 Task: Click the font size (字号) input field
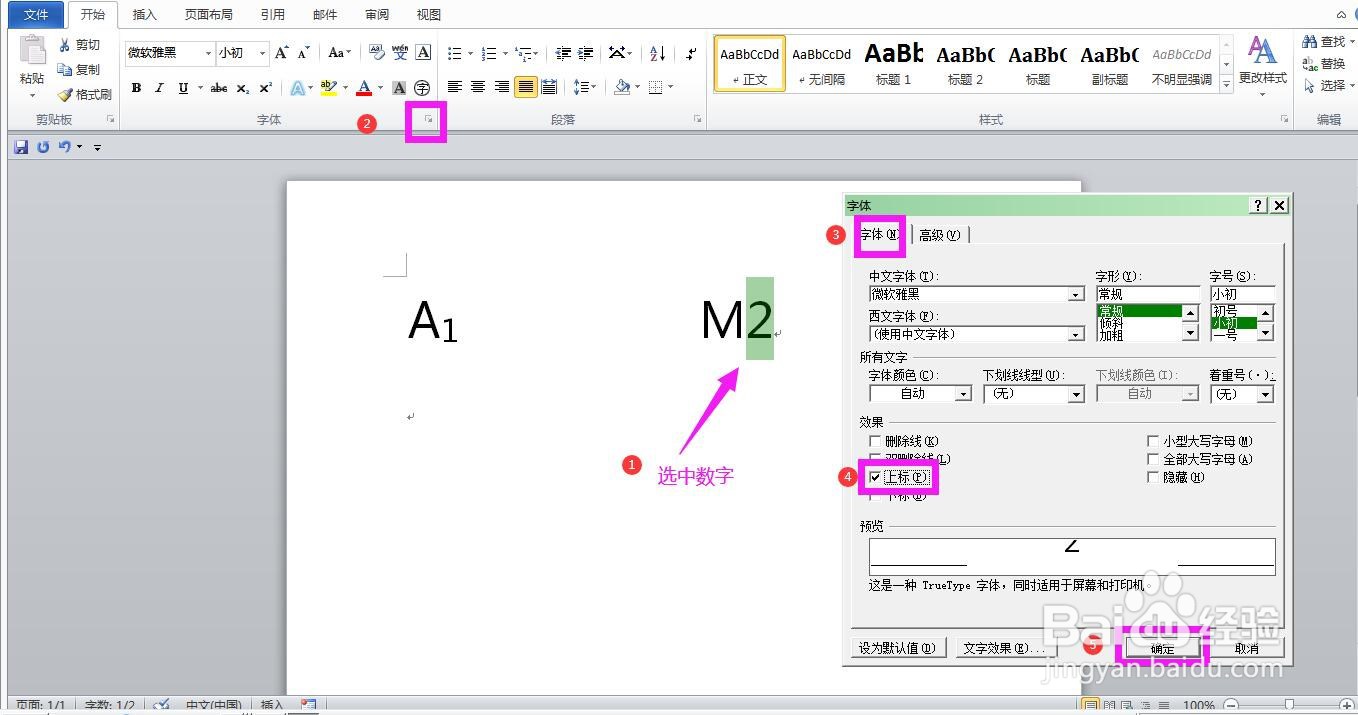(x=1242, y=294)
